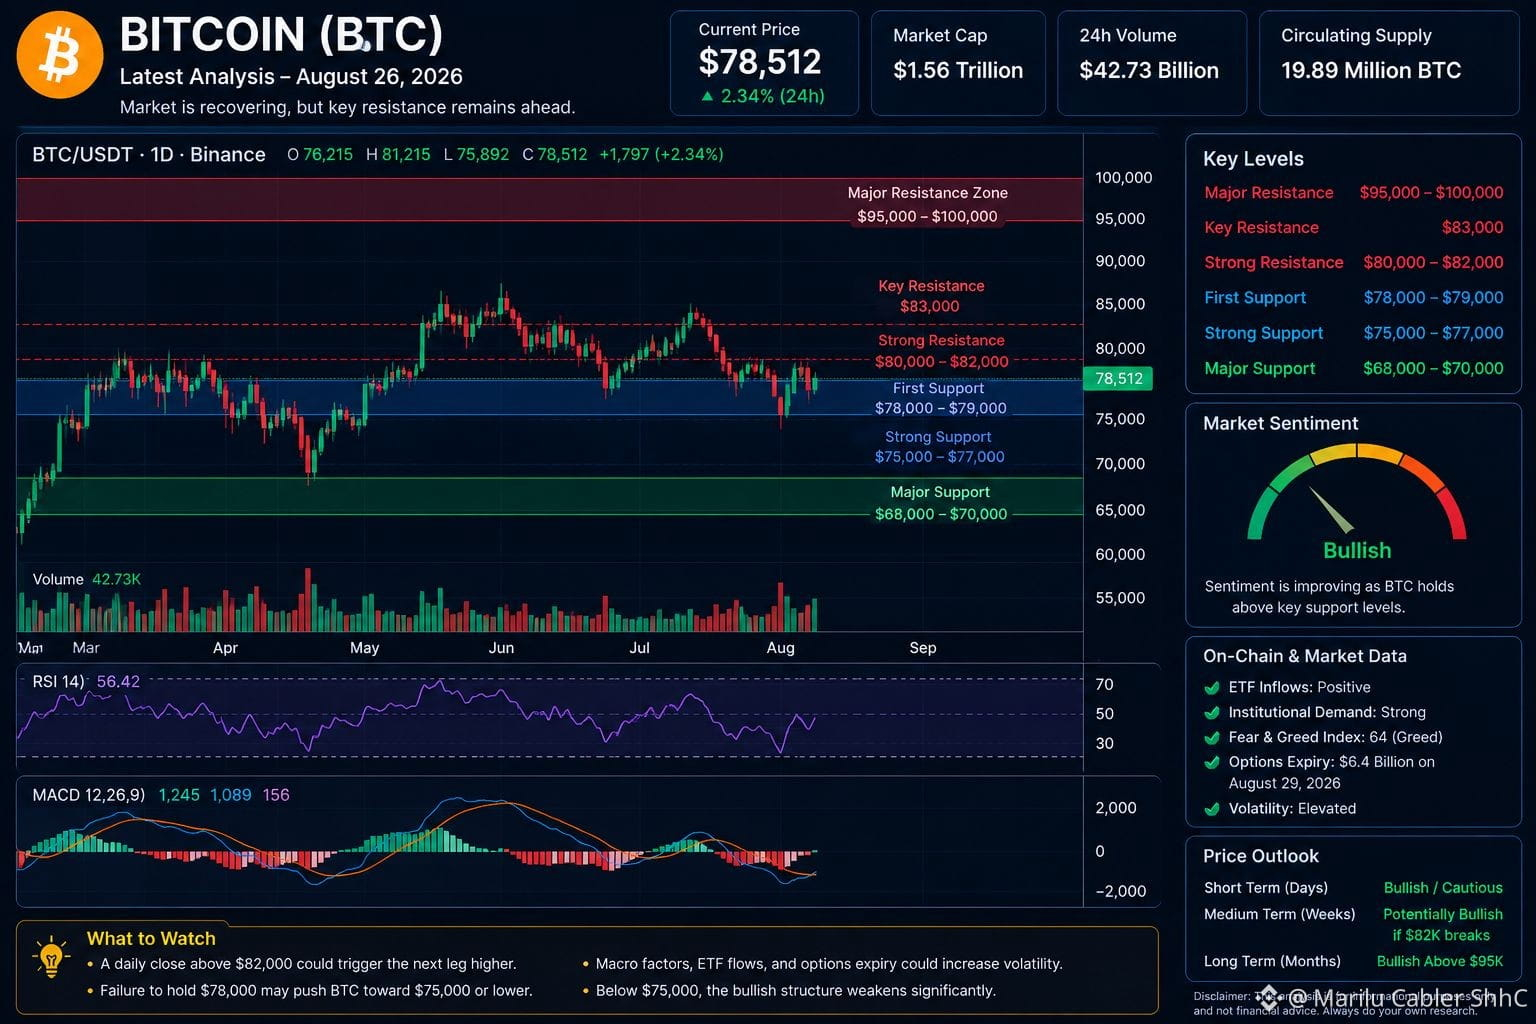Screen dimensions: 1536x1024
Task: Click the Apr month label on time axis
Action: [x=225, y=648]
